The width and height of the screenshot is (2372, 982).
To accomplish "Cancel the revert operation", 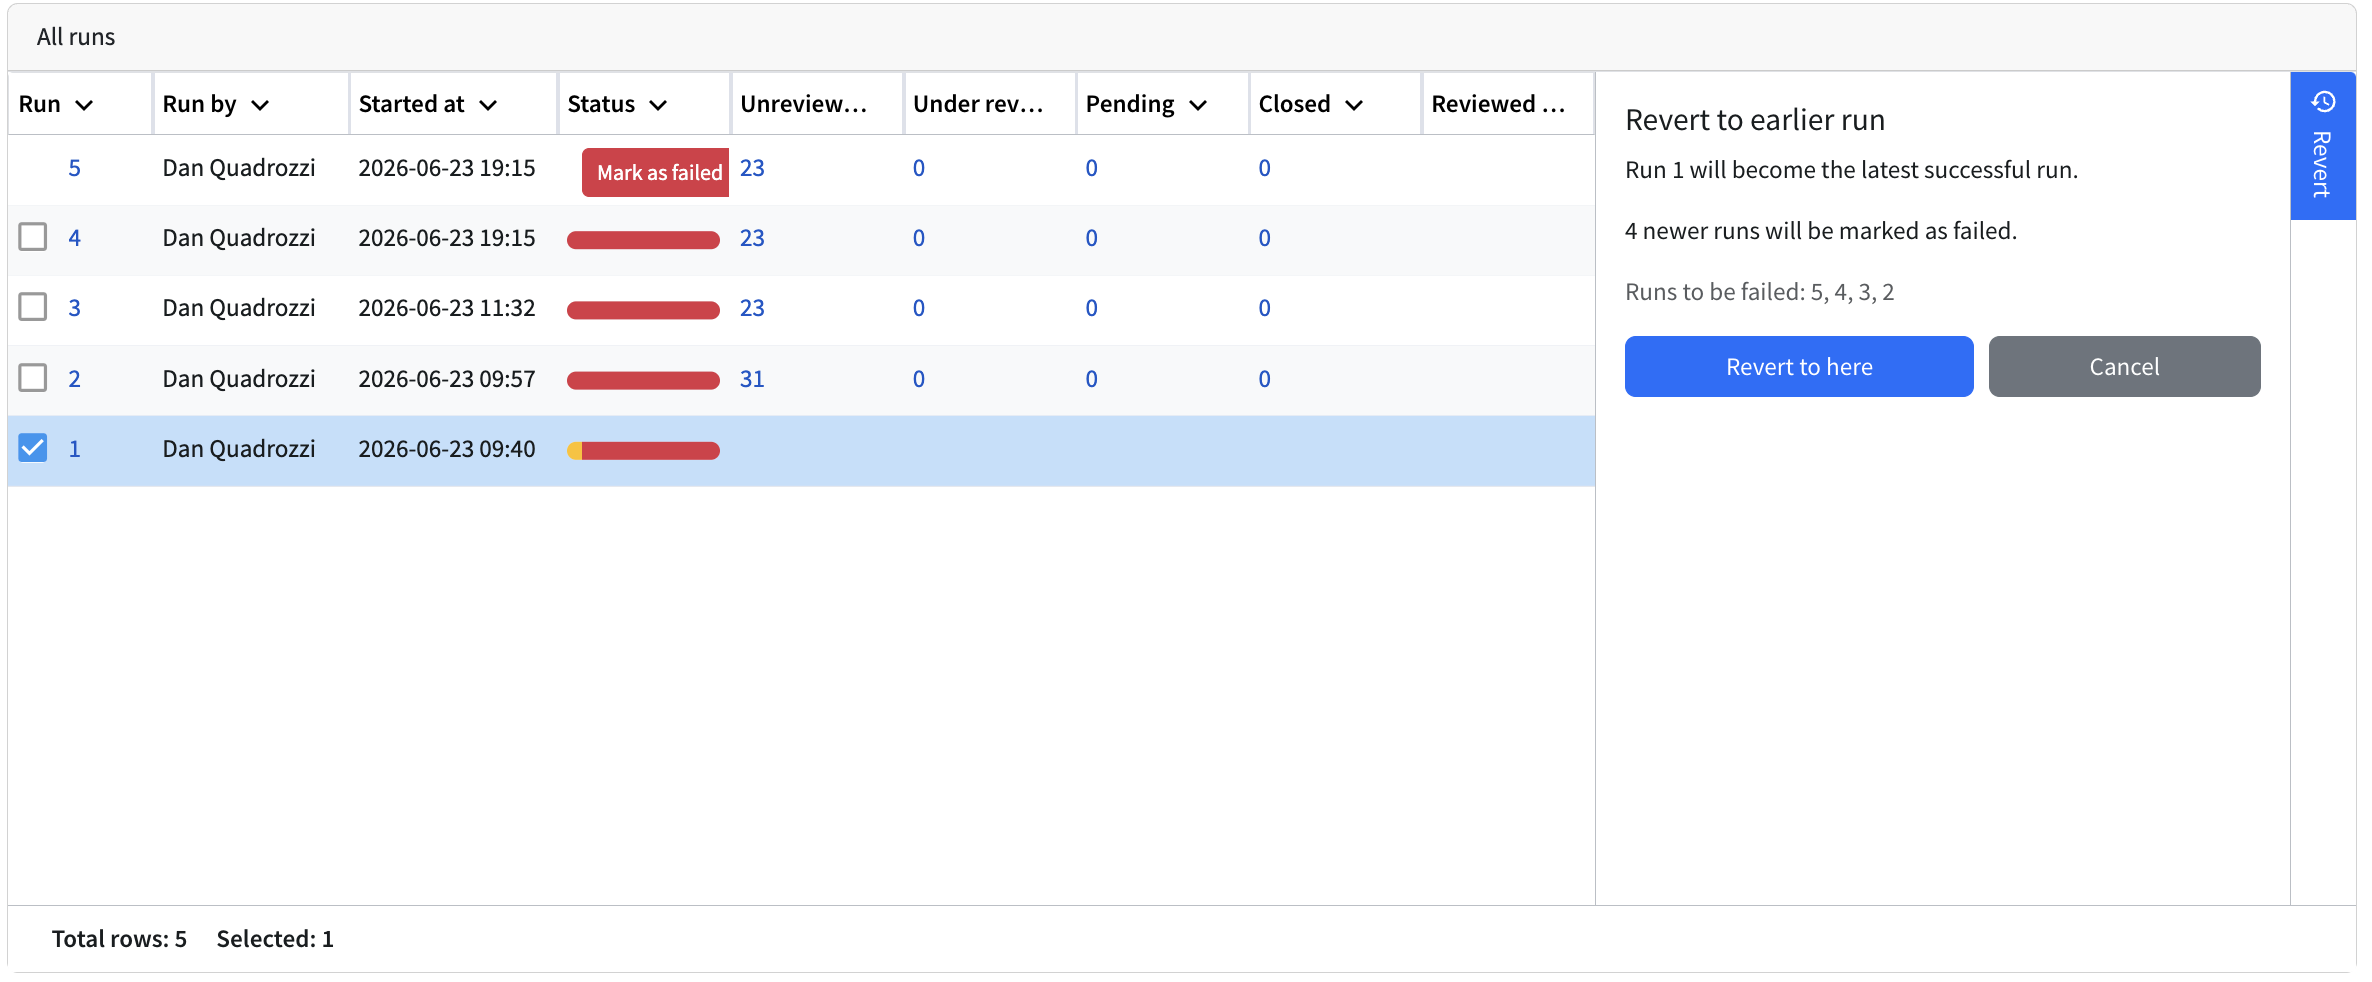I will coord(2124,367).
